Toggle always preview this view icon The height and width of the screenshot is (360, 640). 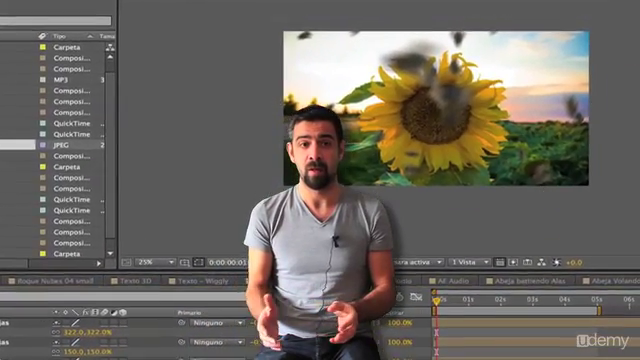pyautogui.click(x=126, y=262)
